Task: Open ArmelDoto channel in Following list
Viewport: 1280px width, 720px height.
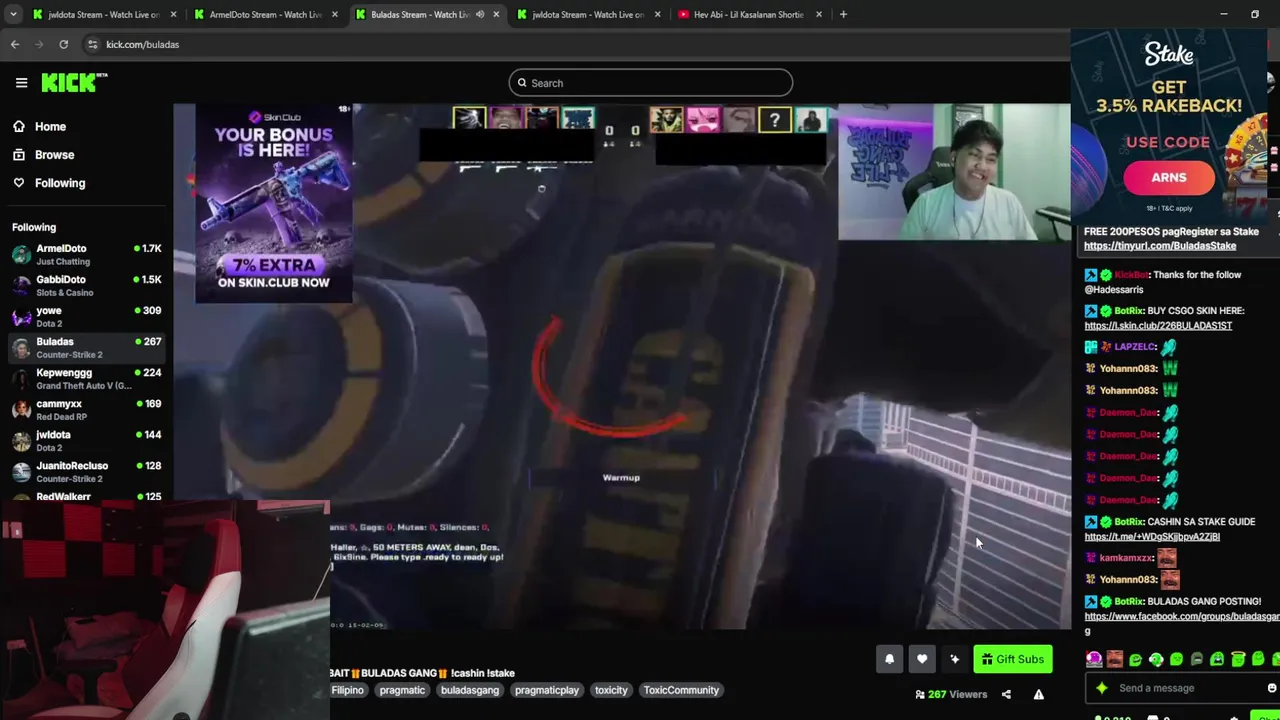Action: point(87,254)
